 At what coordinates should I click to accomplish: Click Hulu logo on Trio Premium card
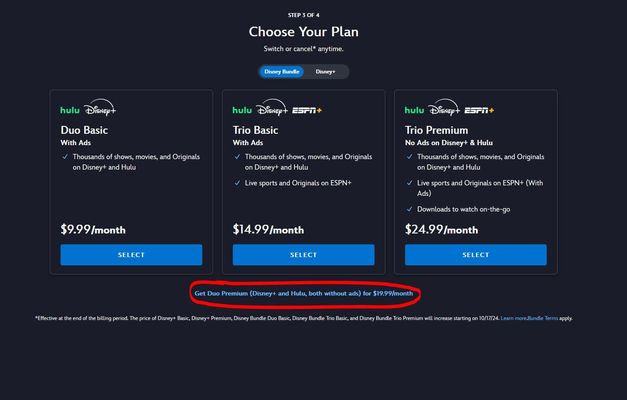(414, 110)
